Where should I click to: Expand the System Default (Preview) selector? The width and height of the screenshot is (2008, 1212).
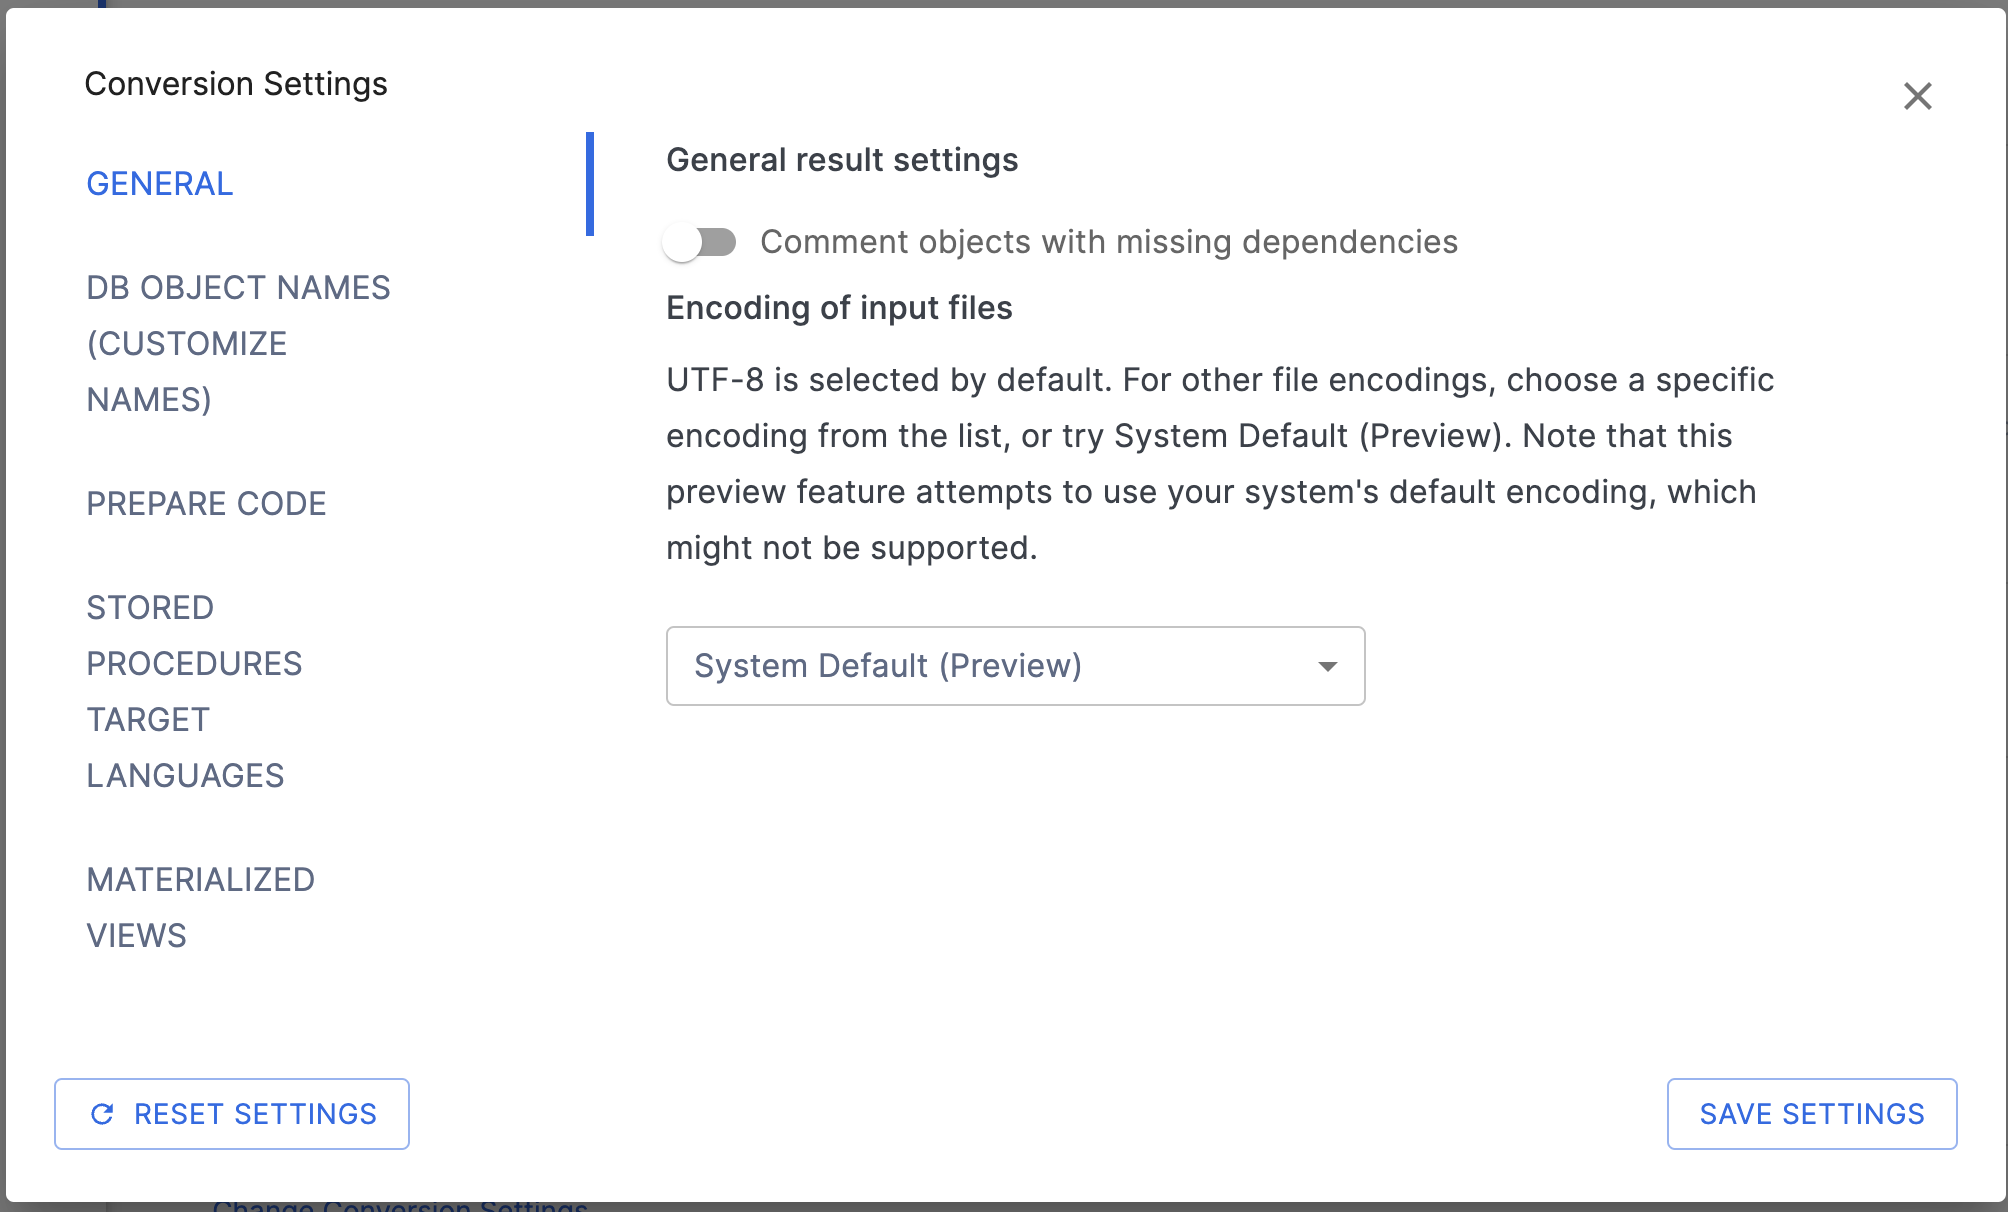click(1015, 666)
